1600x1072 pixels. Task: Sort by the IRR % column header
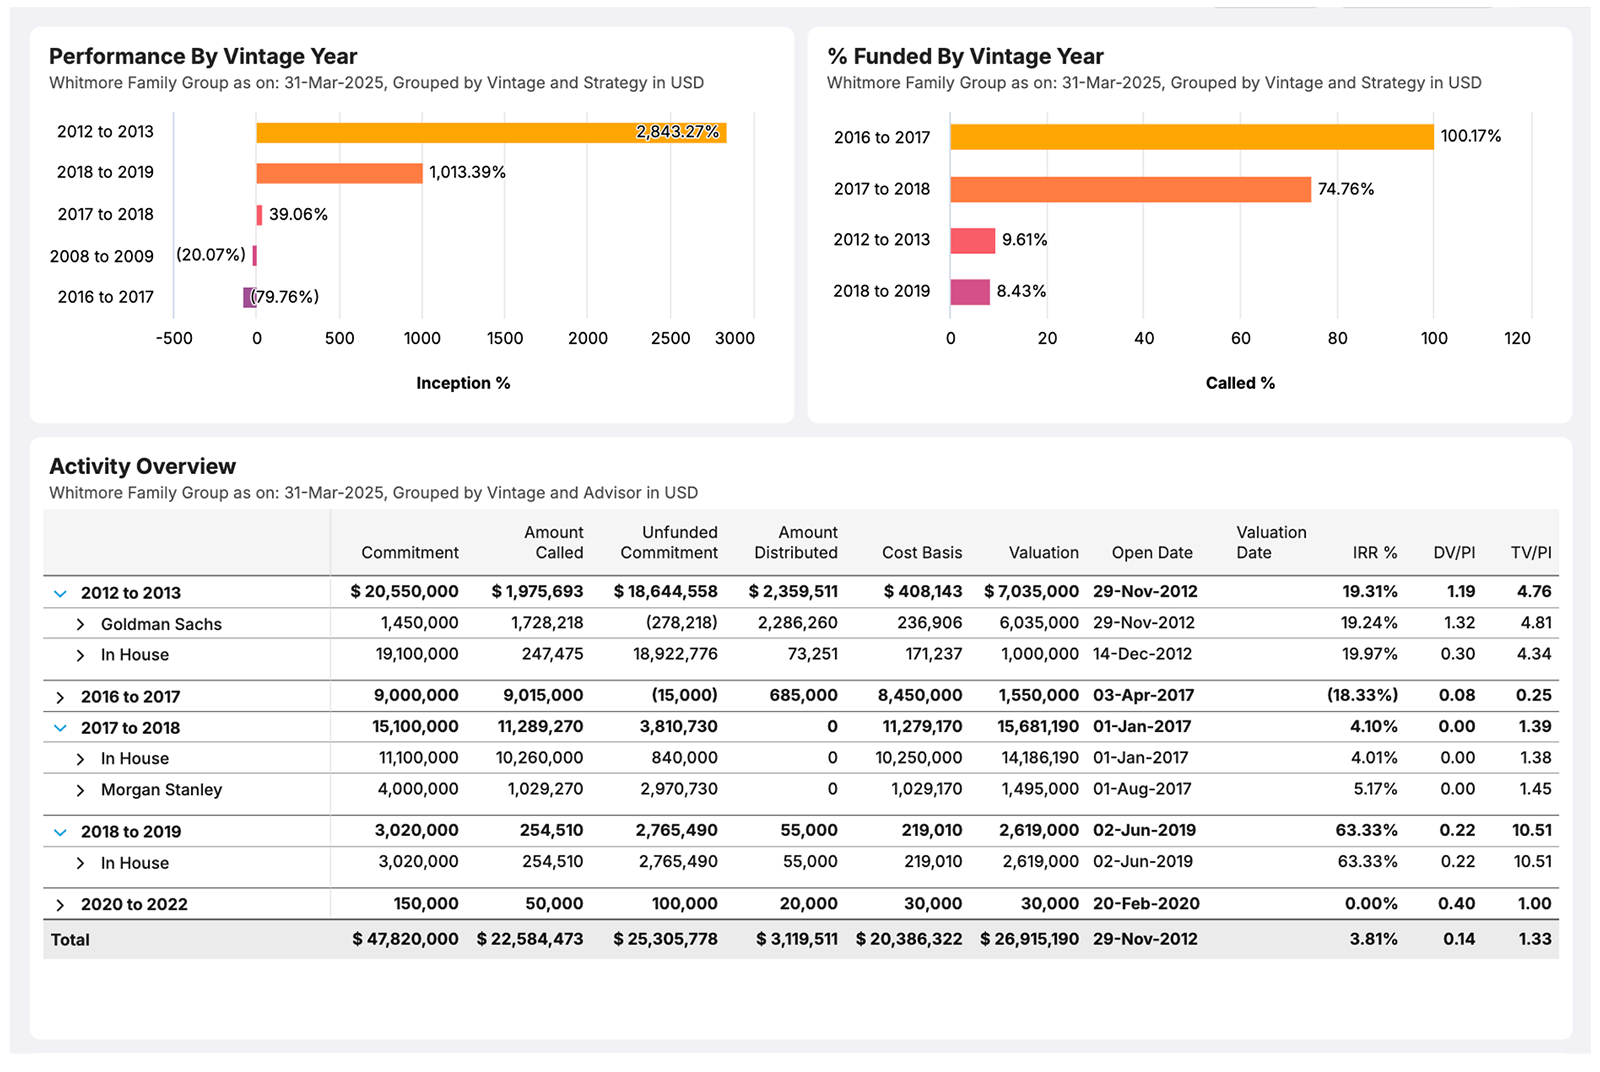pos(1375,552)
